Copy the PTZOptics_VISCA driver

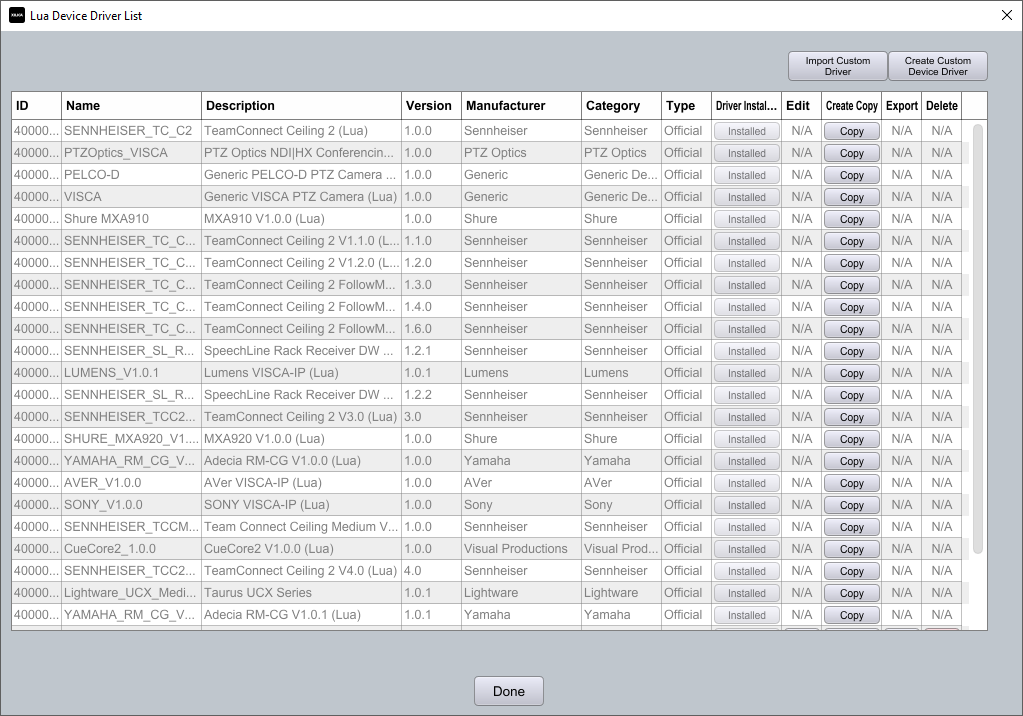click(x=851, y=153)
